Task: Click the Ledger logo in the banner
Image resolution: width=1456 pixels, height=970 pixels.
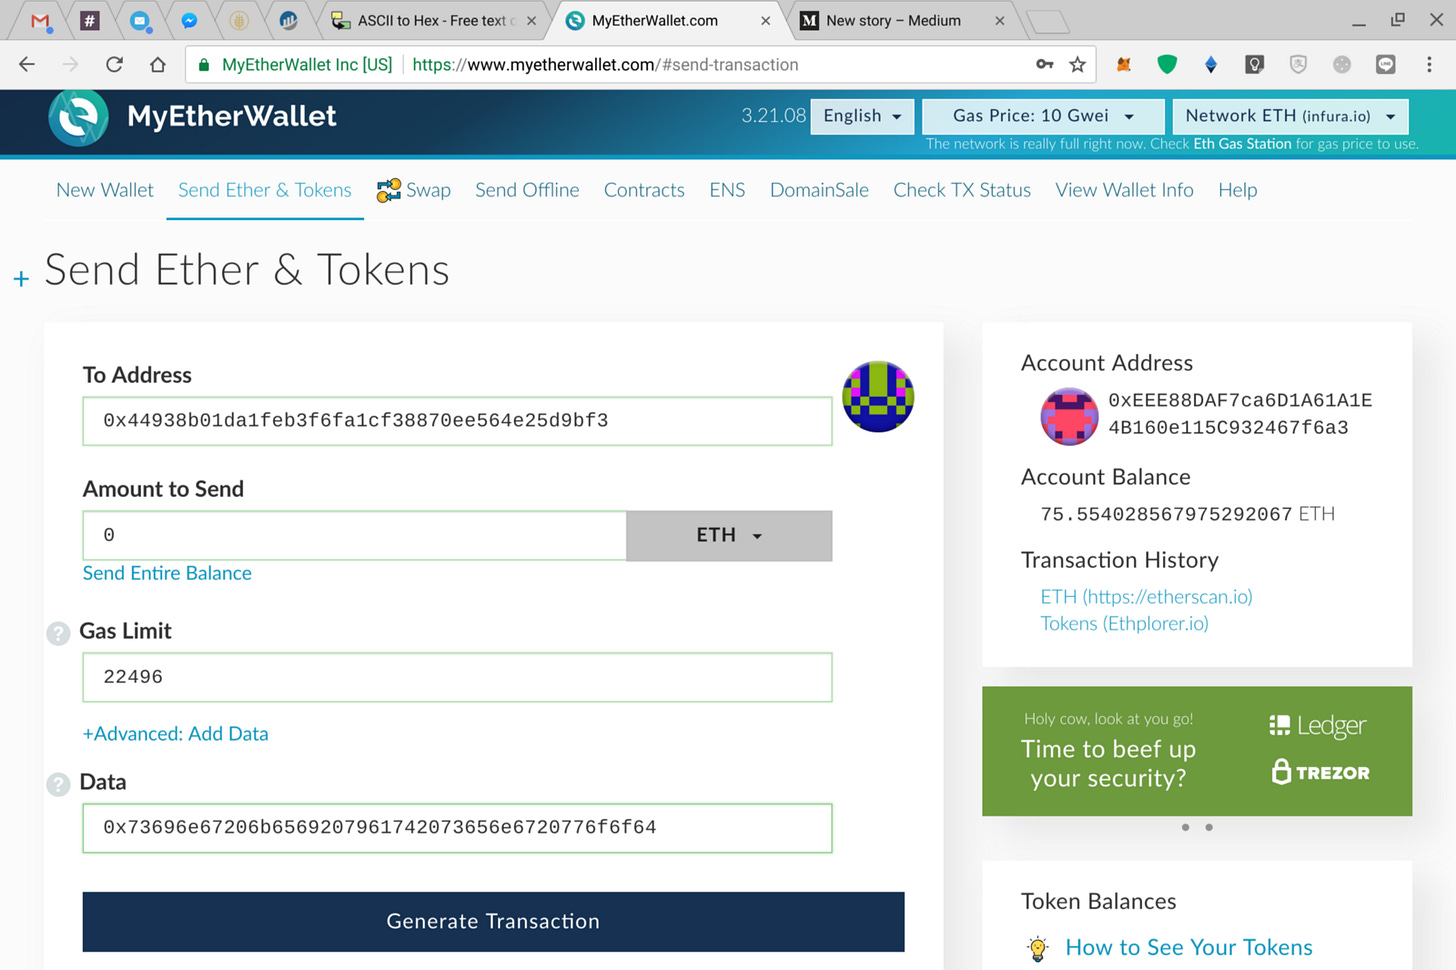Action: pos(1317,725)
